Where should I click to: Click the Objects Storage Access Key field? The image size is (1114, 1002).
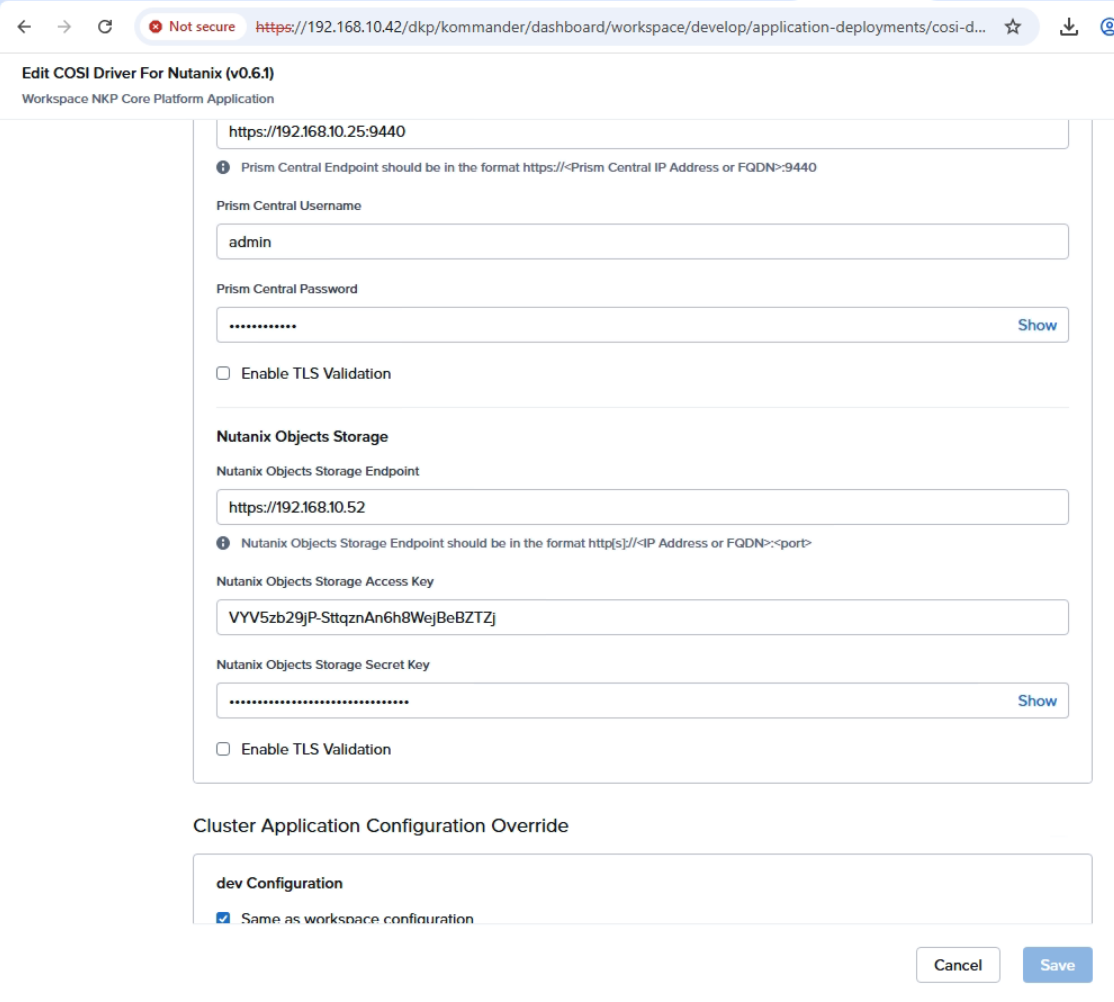[642, 617]
